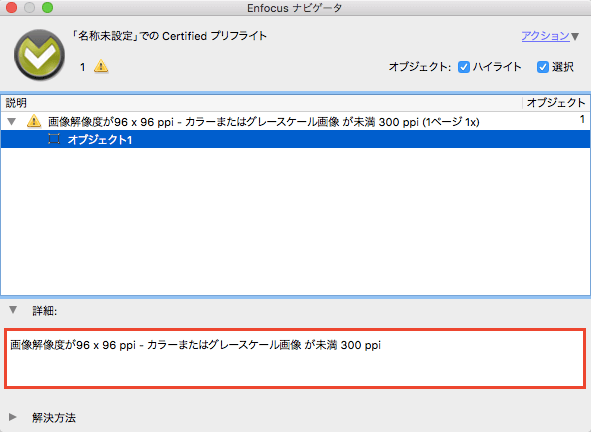
Task: Select the オブジェクト1 list item
Action: point(296,139)
